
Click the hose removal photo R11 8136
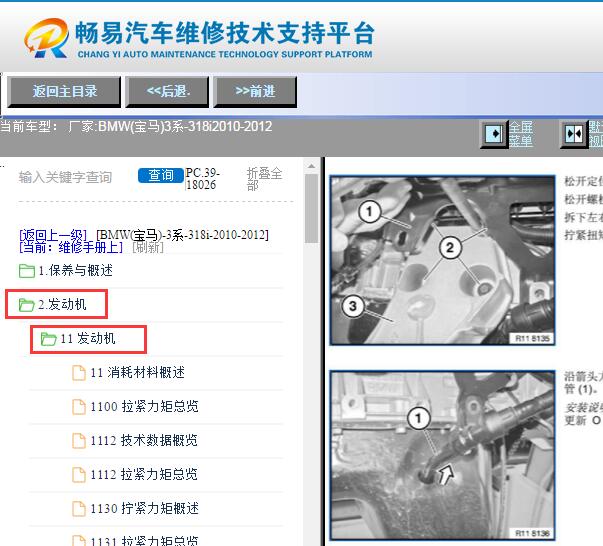pyautogui.click(x=442, y=455)
